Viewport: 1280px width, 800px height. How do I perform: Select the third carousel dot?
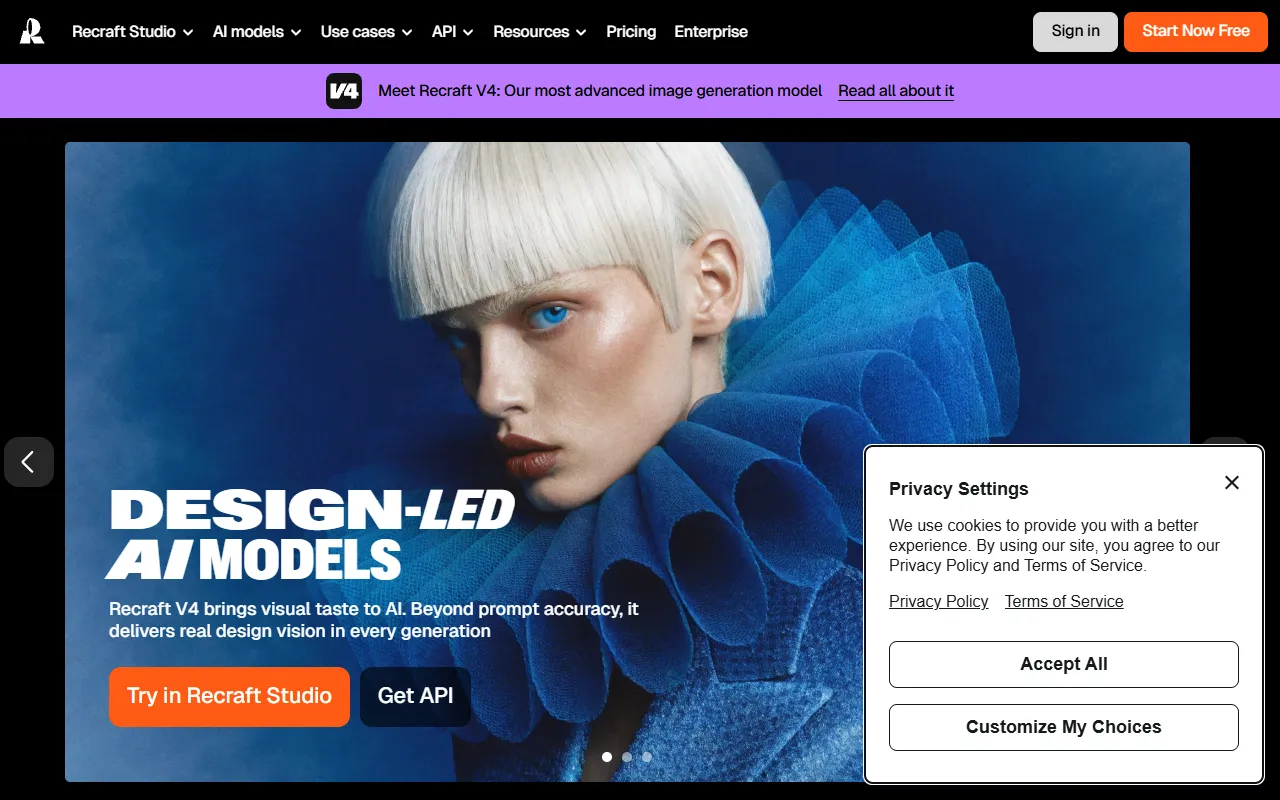(x=647, y=757)
